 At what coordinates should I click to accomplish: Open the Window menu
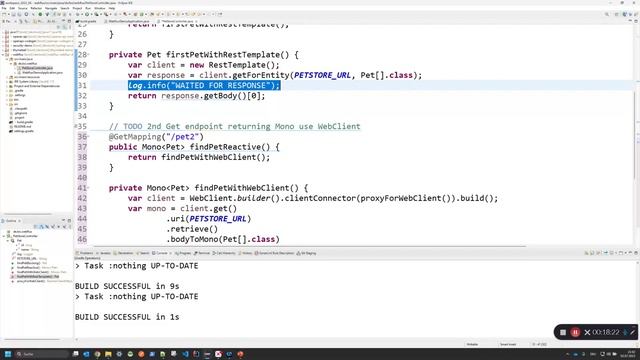click(x=100, y=8)
